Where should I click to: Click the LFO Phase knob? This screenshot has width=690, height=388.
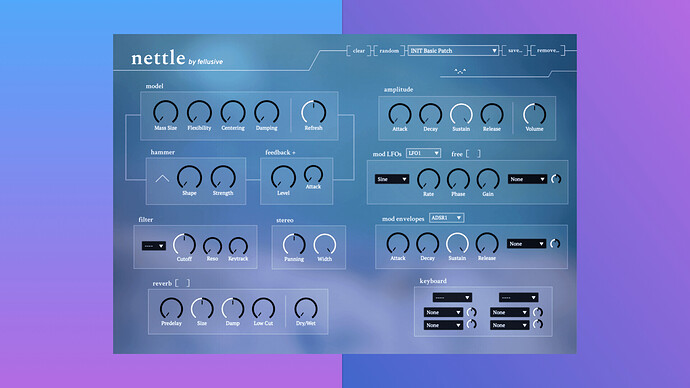458,179
